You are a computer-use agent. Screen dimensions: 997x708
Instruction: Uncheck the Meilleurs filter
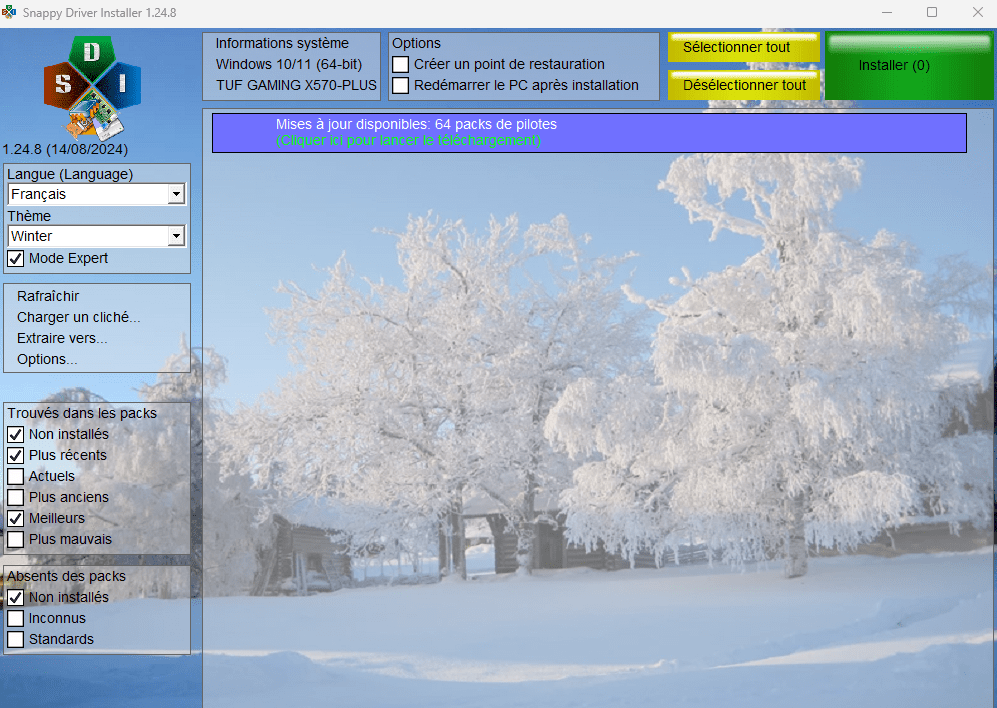click(x=16, y=519)
